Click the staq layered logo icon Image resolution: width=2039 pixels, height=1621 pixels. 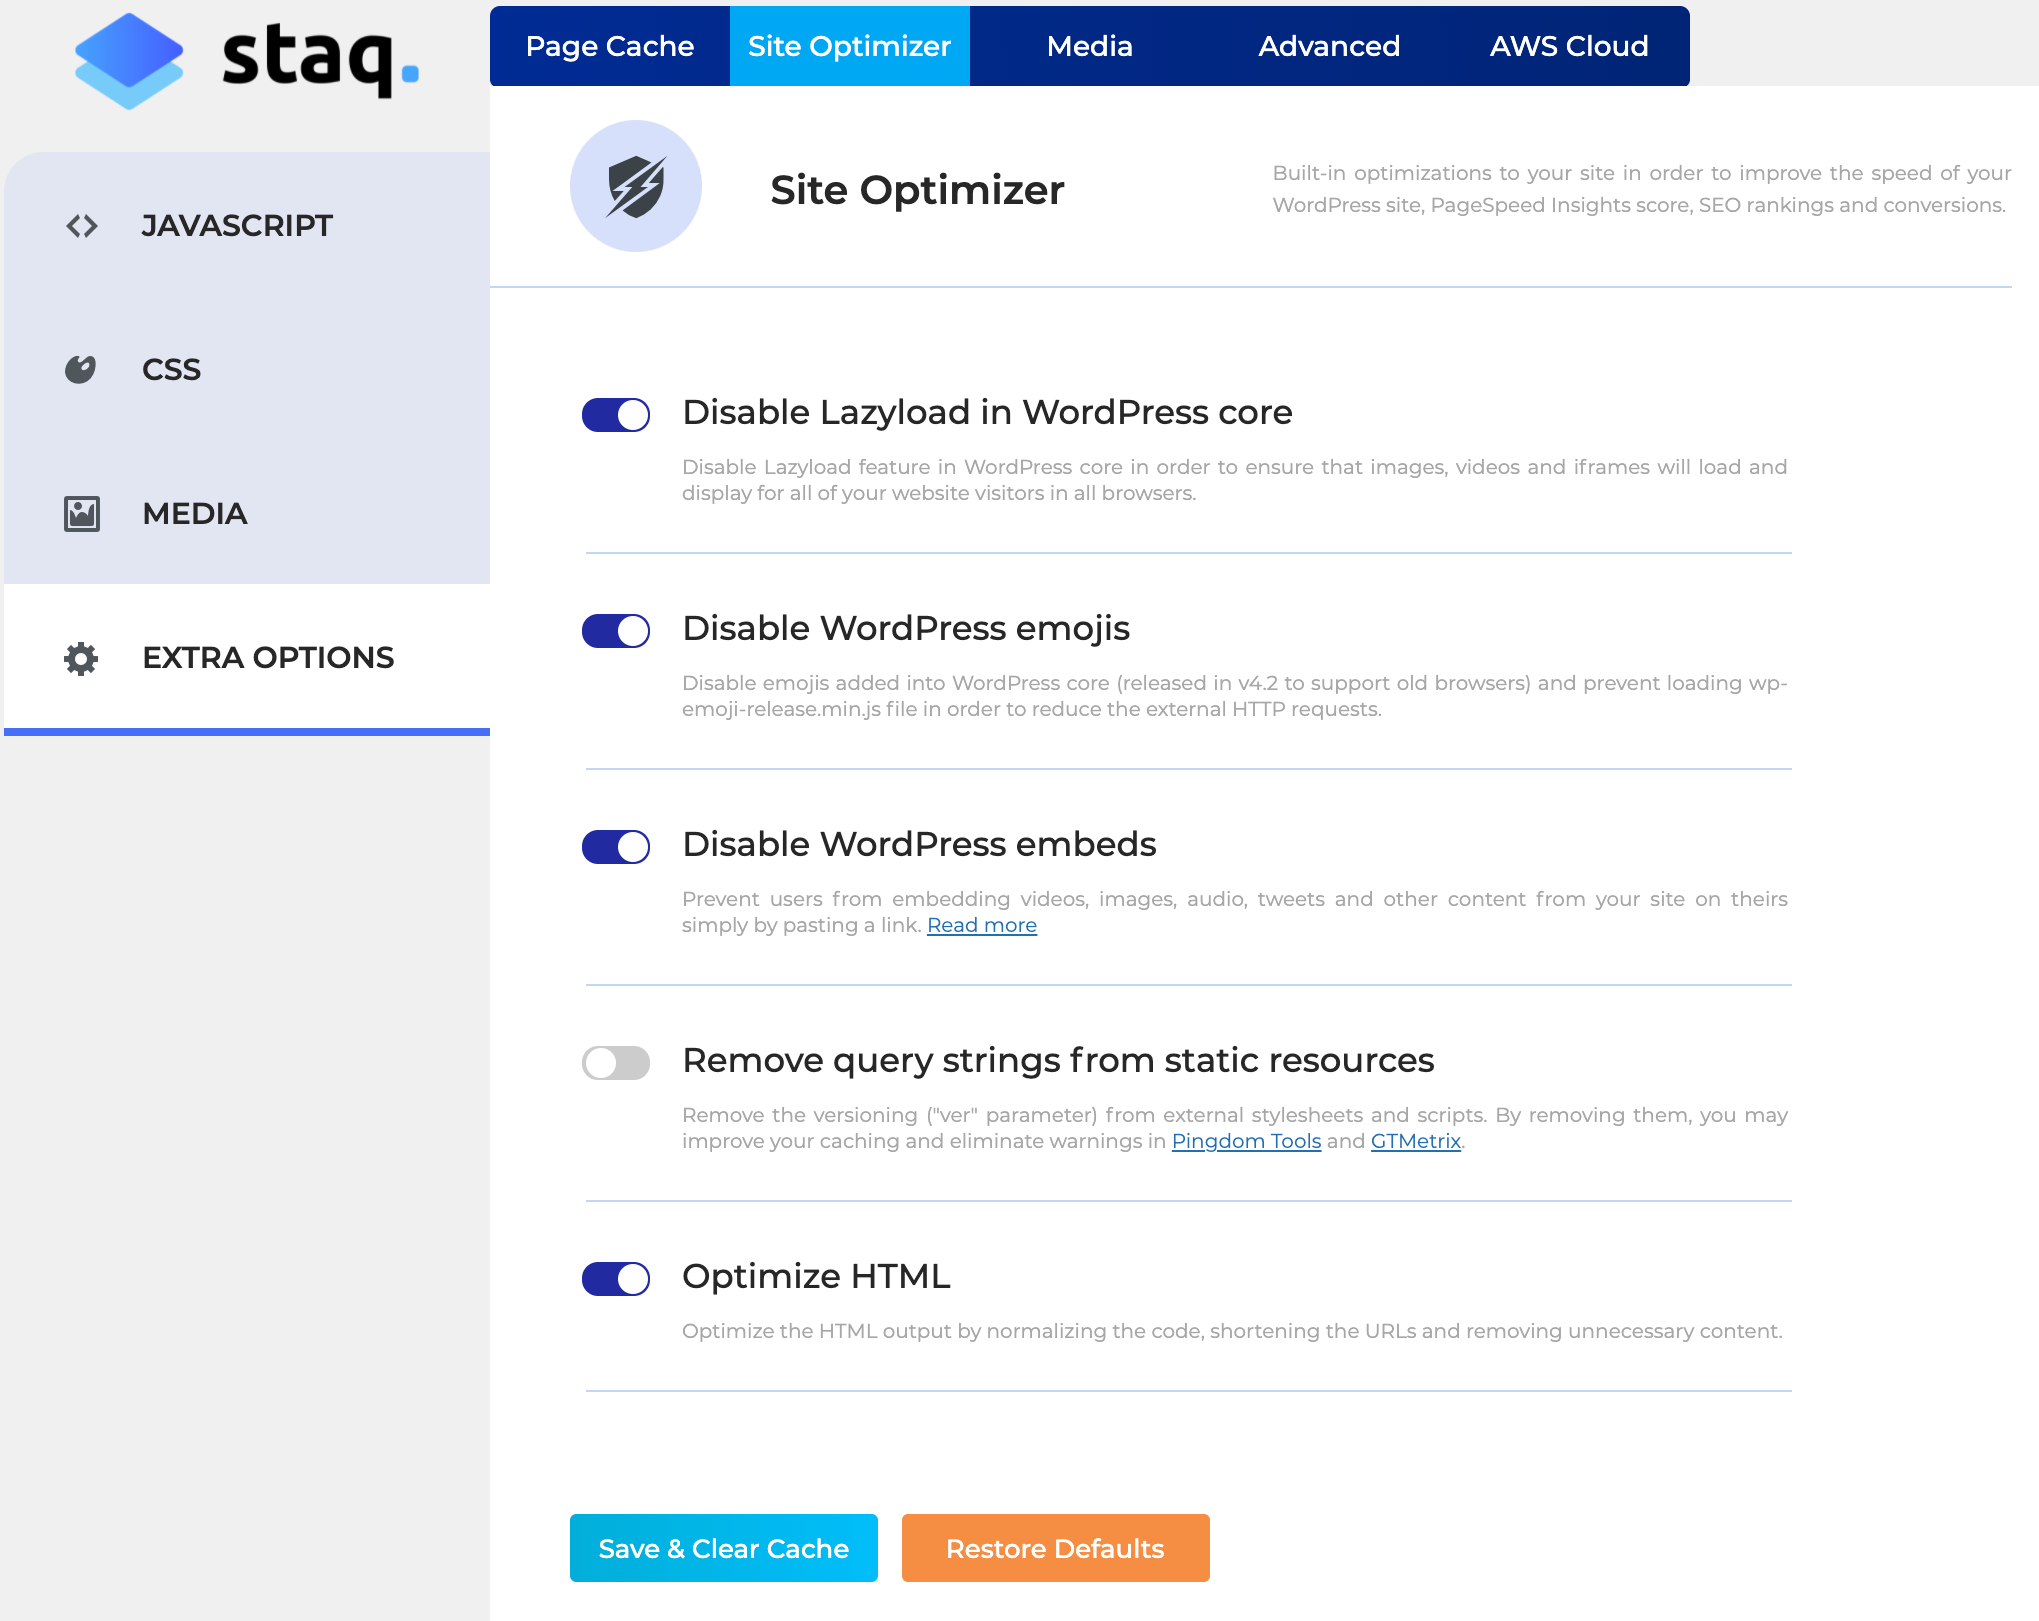129,60
